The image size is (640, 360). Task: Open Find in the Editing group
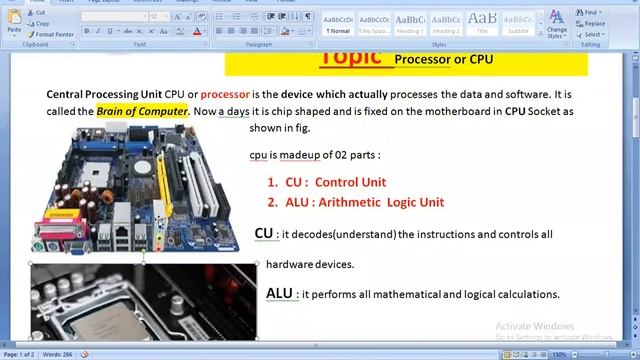589,13
